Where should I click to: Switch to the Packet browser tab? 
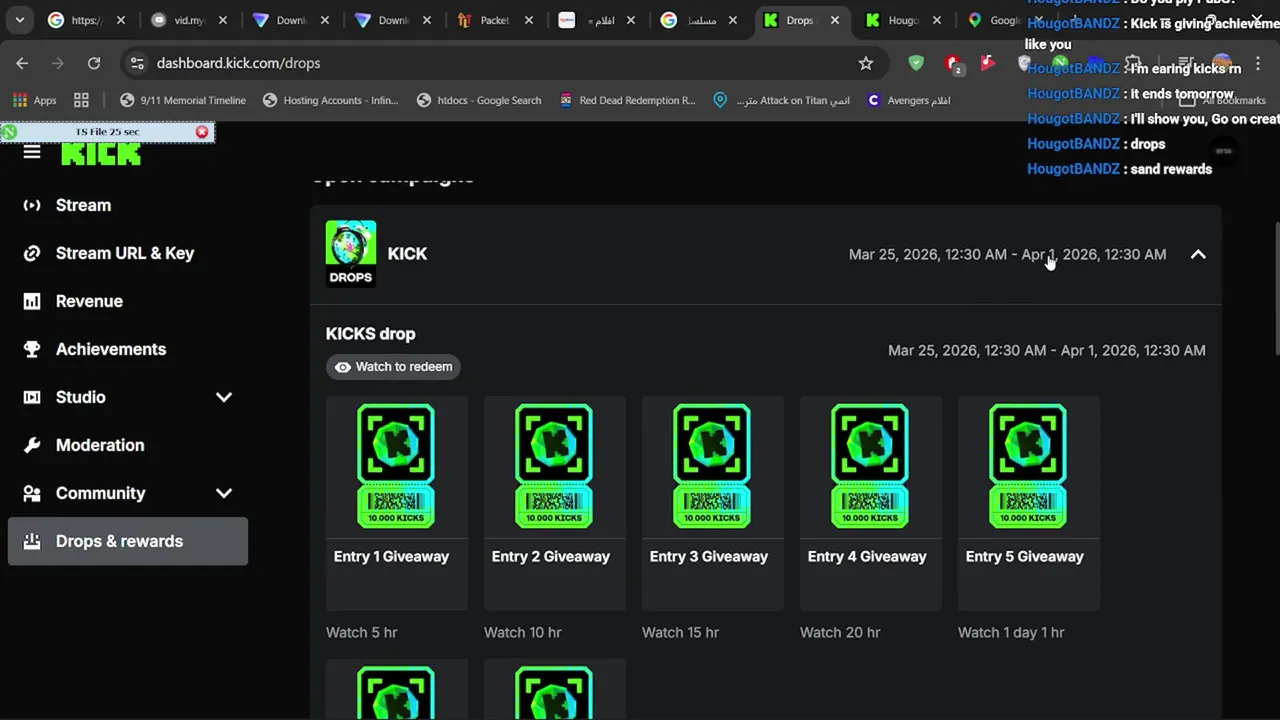point(495,20)
